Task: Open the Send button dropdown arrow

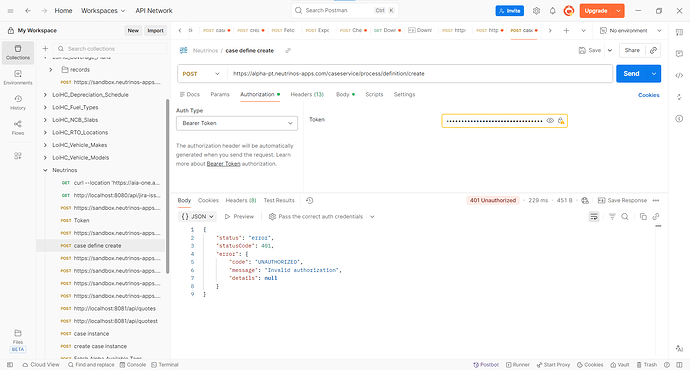Action: (653, 74)
